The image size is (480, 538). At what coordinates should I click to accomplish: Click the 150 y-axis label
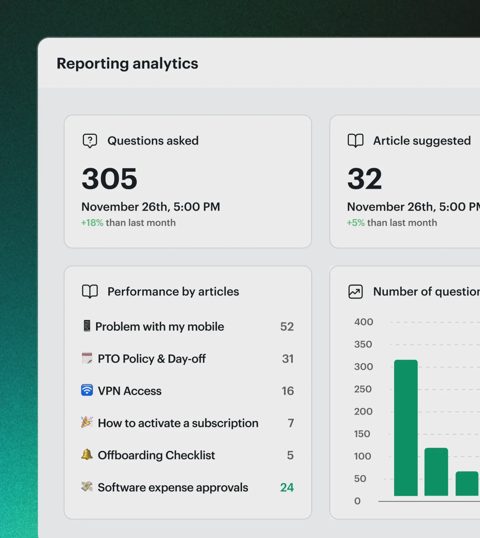[x=362, y=434]
